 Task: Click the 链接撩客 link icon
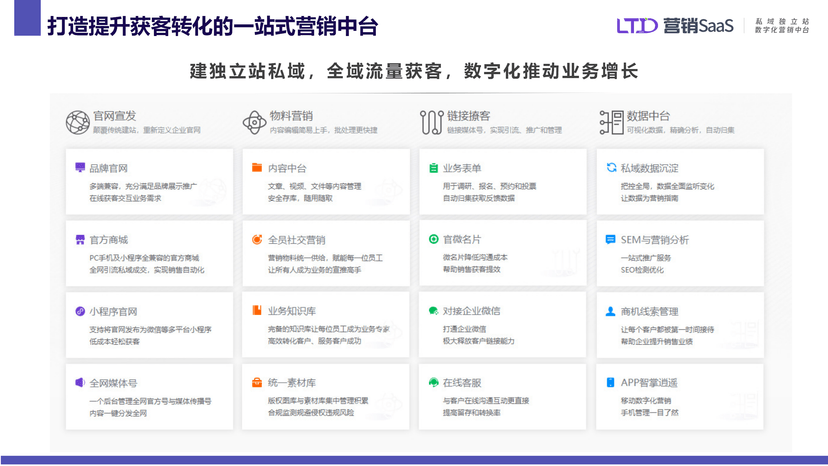(x=431, y=122)
